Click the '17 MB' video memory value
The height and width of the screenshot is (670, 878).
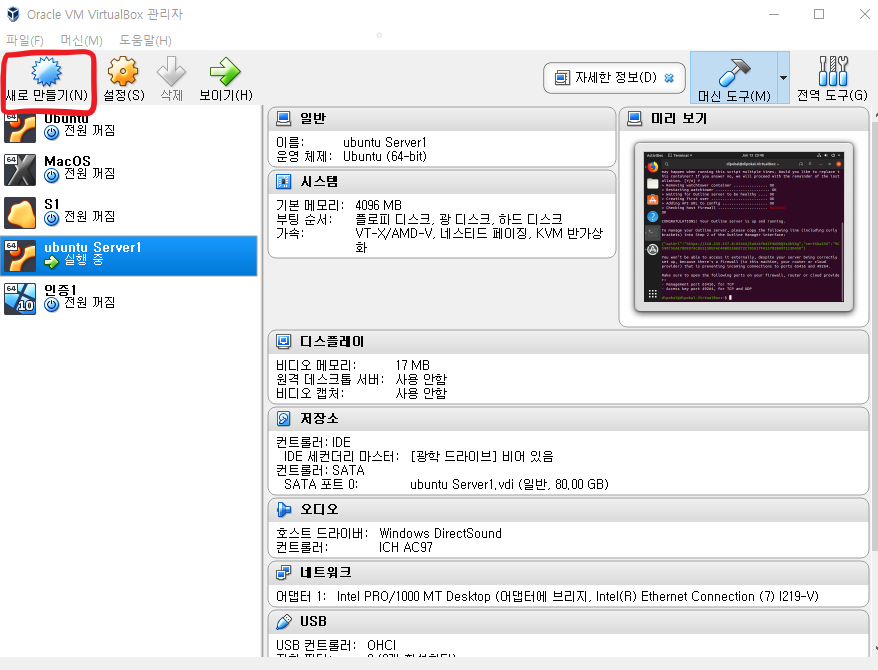coord(413,365)
